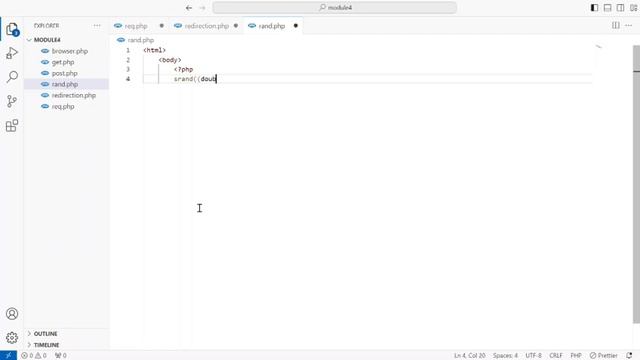The width and height of the screenshot is (640, 360).
Task: Open redirection.php in the file tree
Action: click(x=73, y=95)
